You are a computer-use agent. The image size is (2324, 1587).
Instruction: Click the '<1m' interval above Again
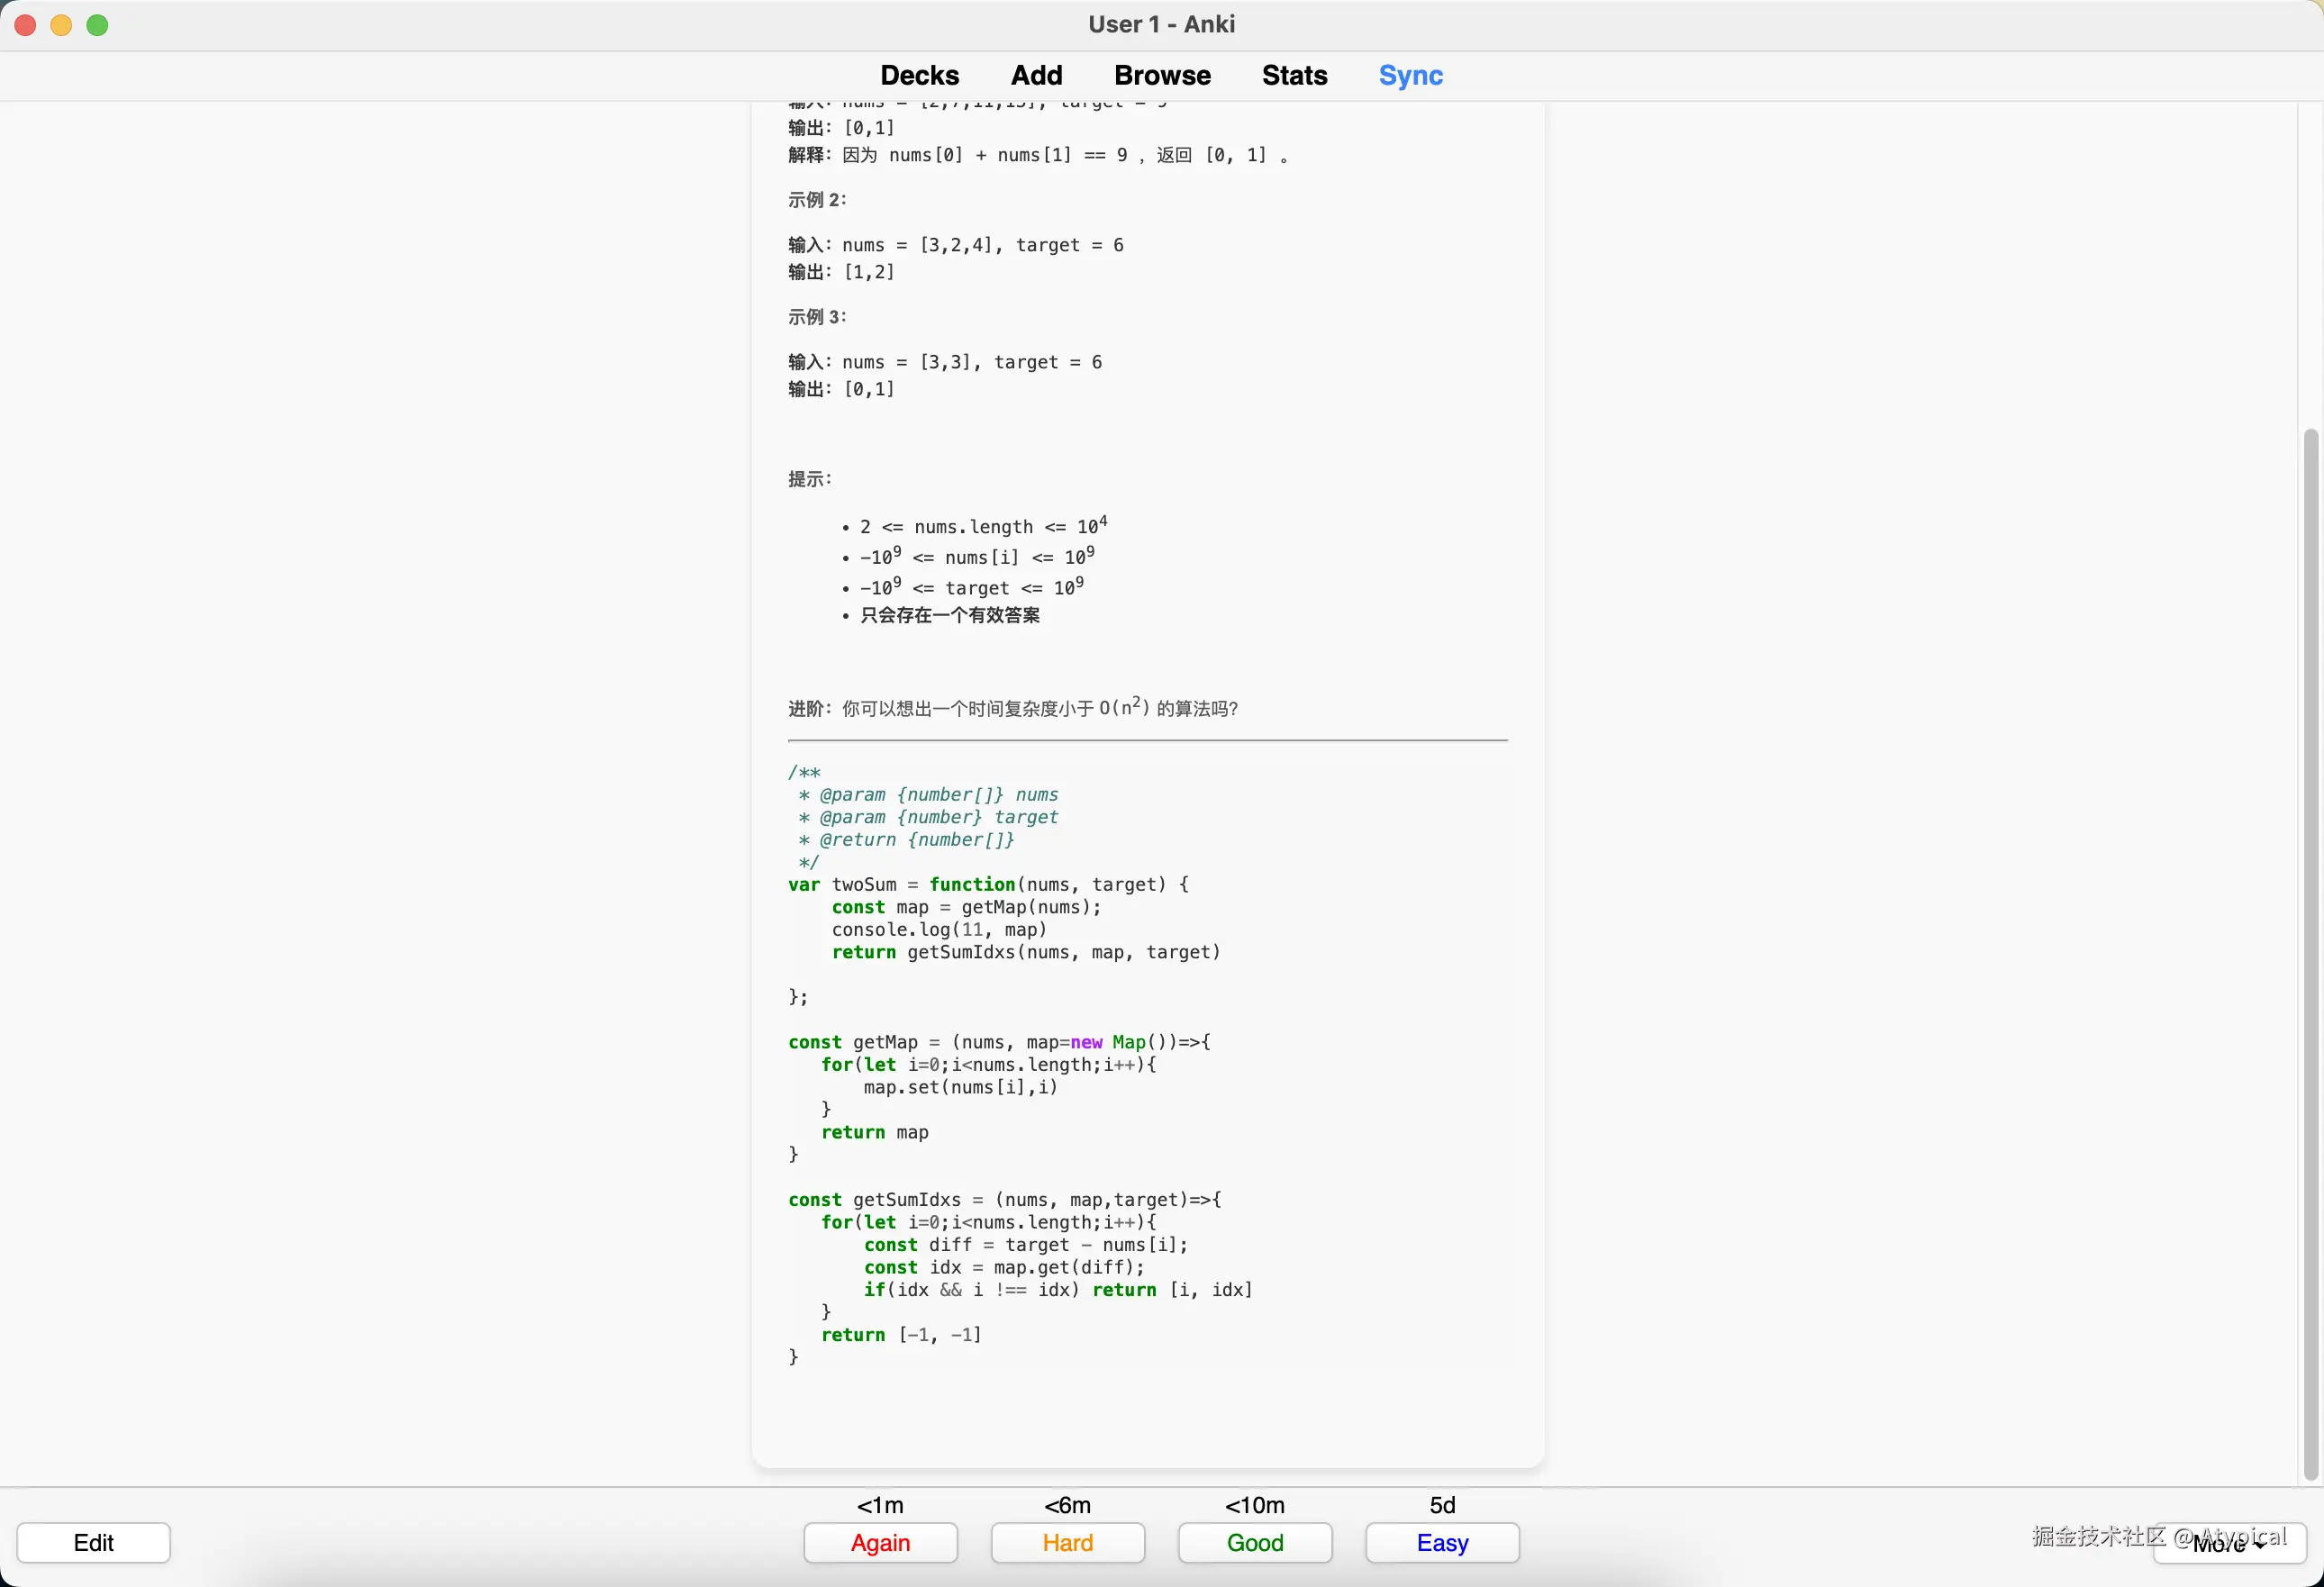point(880,1505)
